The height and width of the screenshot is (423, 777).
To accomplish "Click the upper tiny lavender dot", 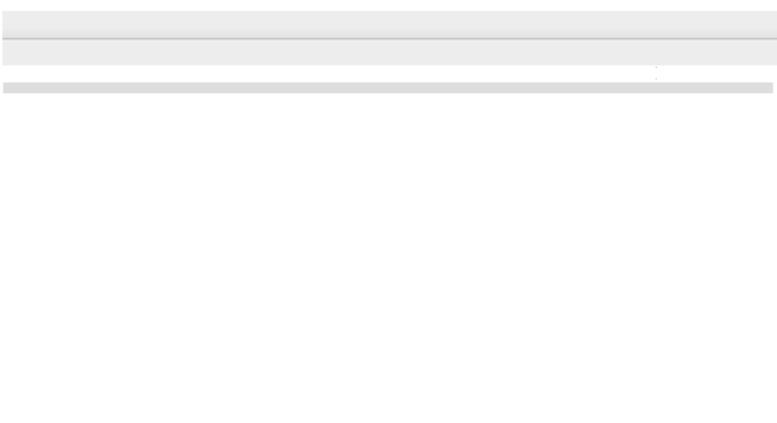I will point(656,67).
